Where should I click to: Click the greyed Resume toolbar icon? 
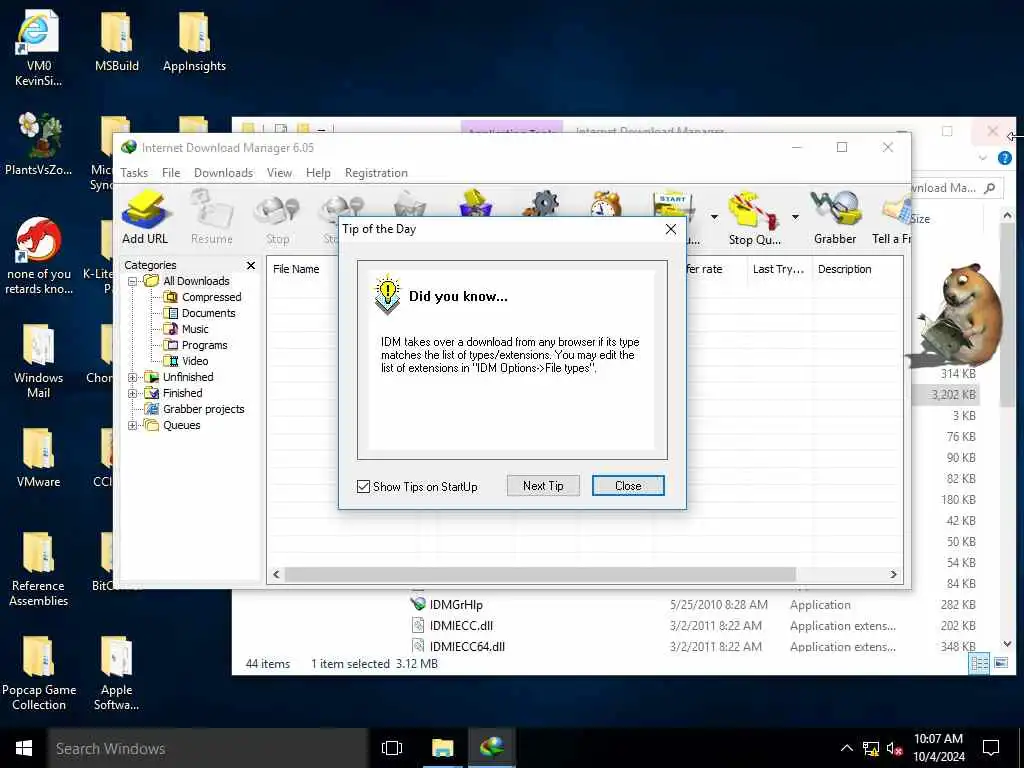click(x=212, y=217)
